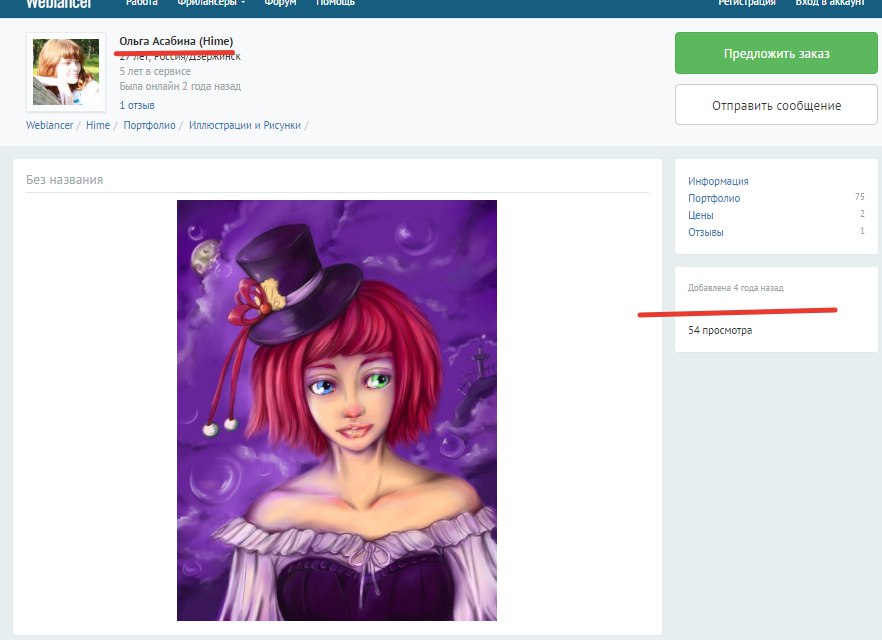
Task: Click the portfolio count 75
Action: pos(860,197)
